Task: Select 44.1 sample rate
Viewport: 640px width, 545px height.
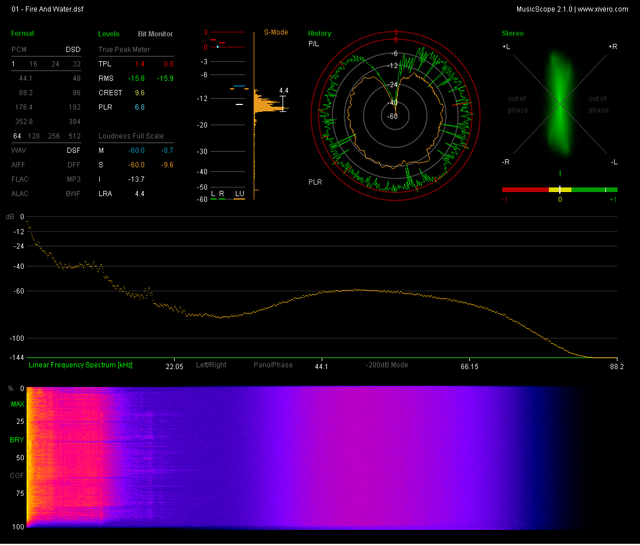Action: point(25,78)
